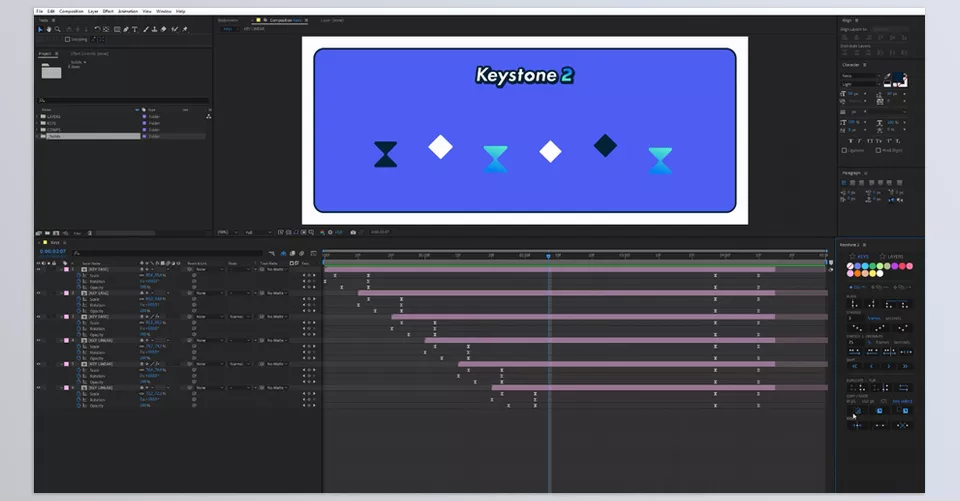Toggle Scale stopwatch on layer 1
Image resolution: width=960 pixels, height=501 pixels.
[78, 276]
